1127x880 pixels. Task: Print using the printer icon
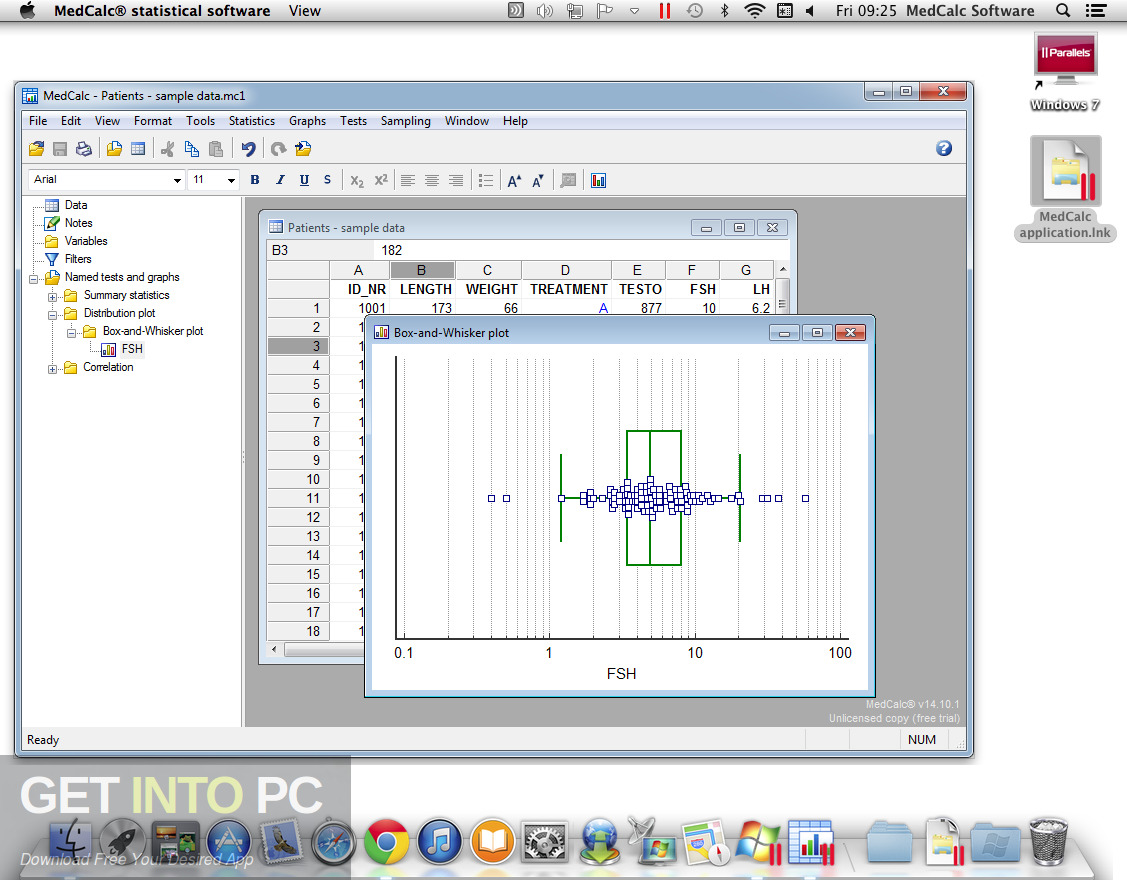tap(84, 149)
